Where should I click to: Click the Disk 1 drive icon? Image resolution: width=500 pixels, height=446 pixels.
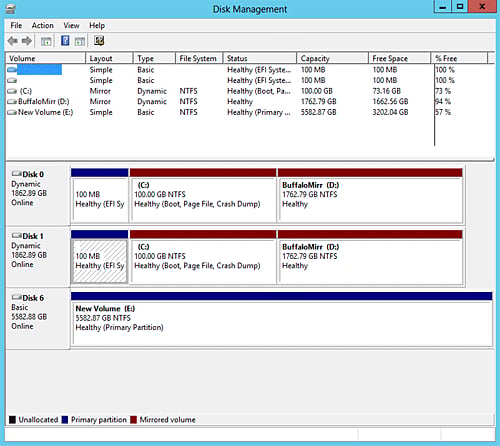point(16,235)
